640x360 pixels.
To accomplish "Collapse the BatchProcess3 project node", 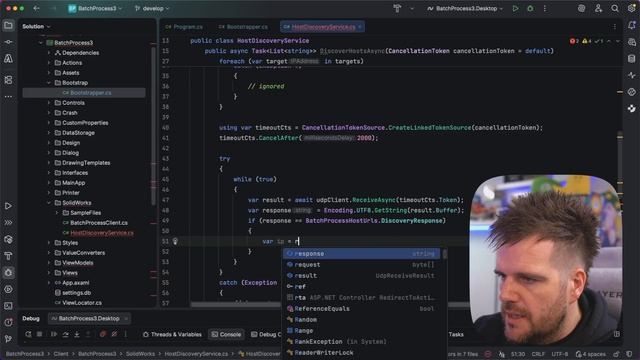I will click(41, 43).
